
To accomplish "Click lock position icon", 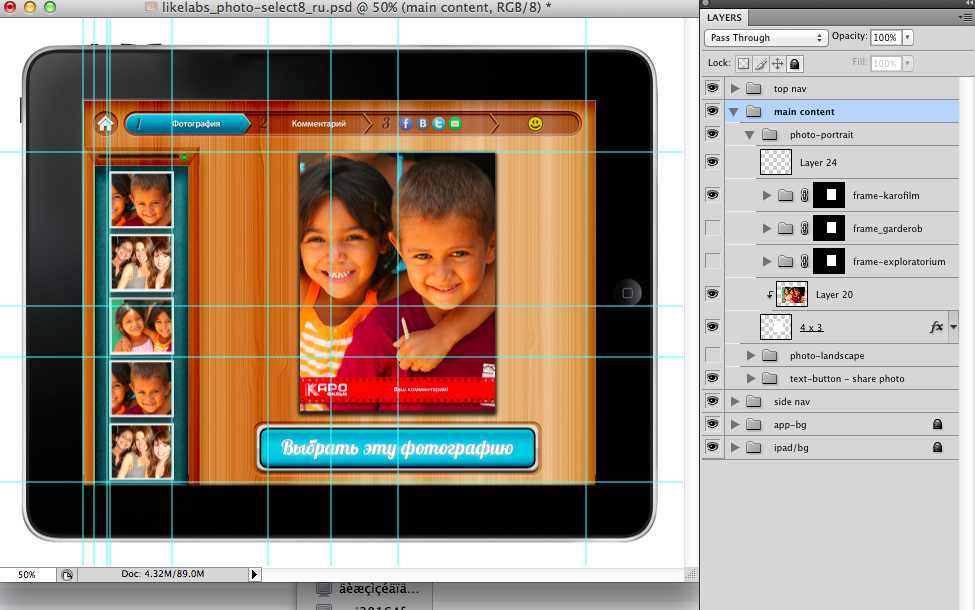I will click(777, 63).
